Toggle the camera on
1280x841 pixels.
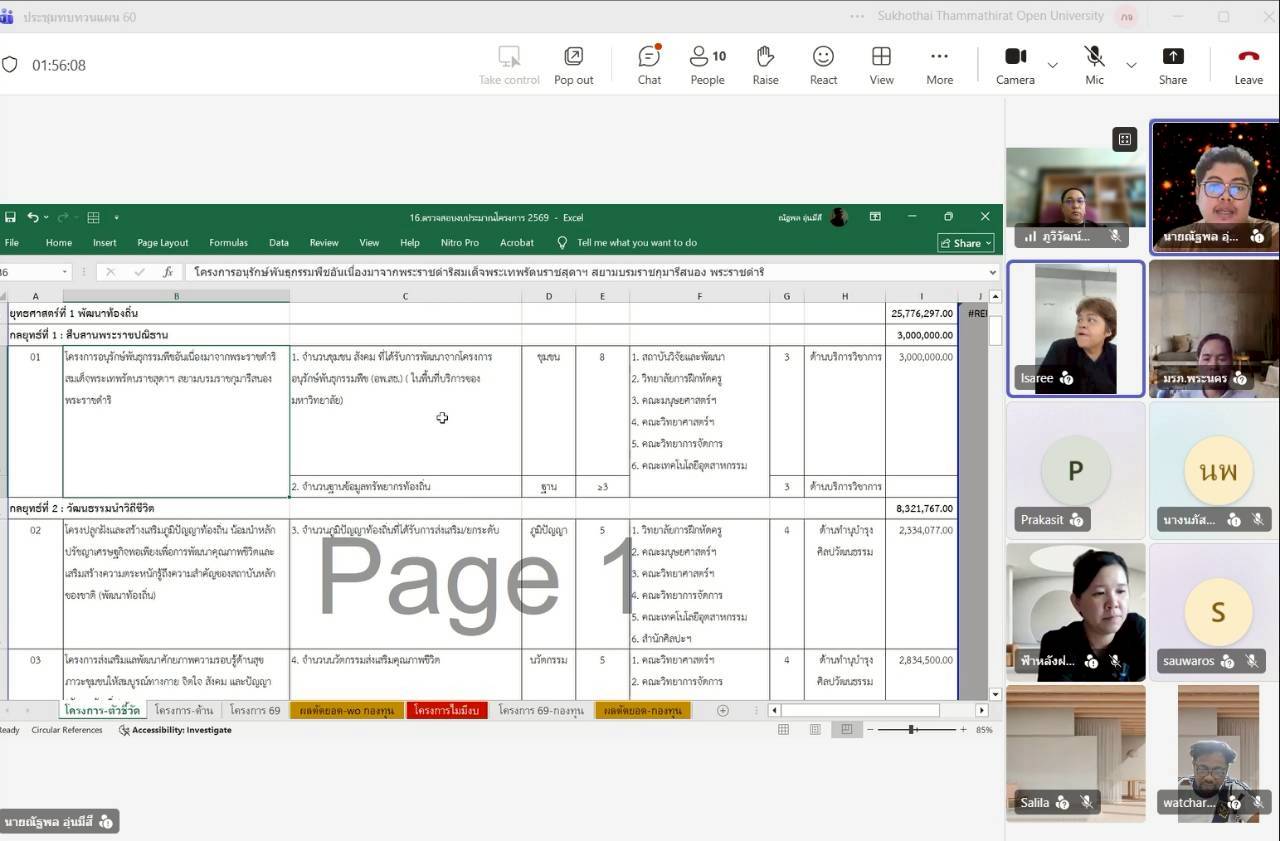coord(1015,65)
